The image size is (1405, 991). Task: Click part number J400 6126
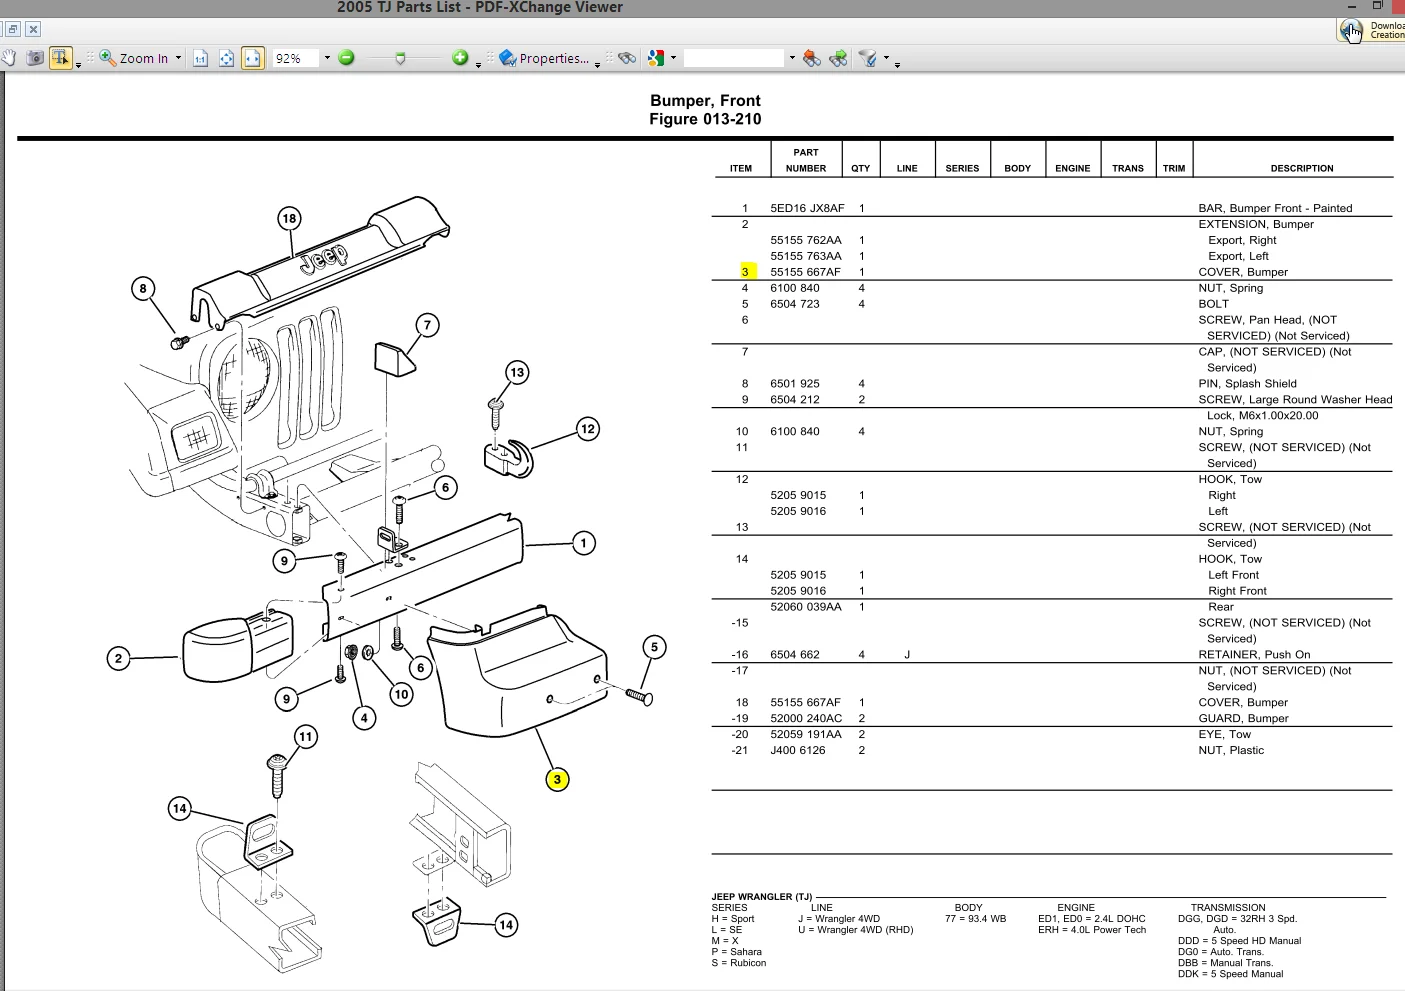click(798, 751)
